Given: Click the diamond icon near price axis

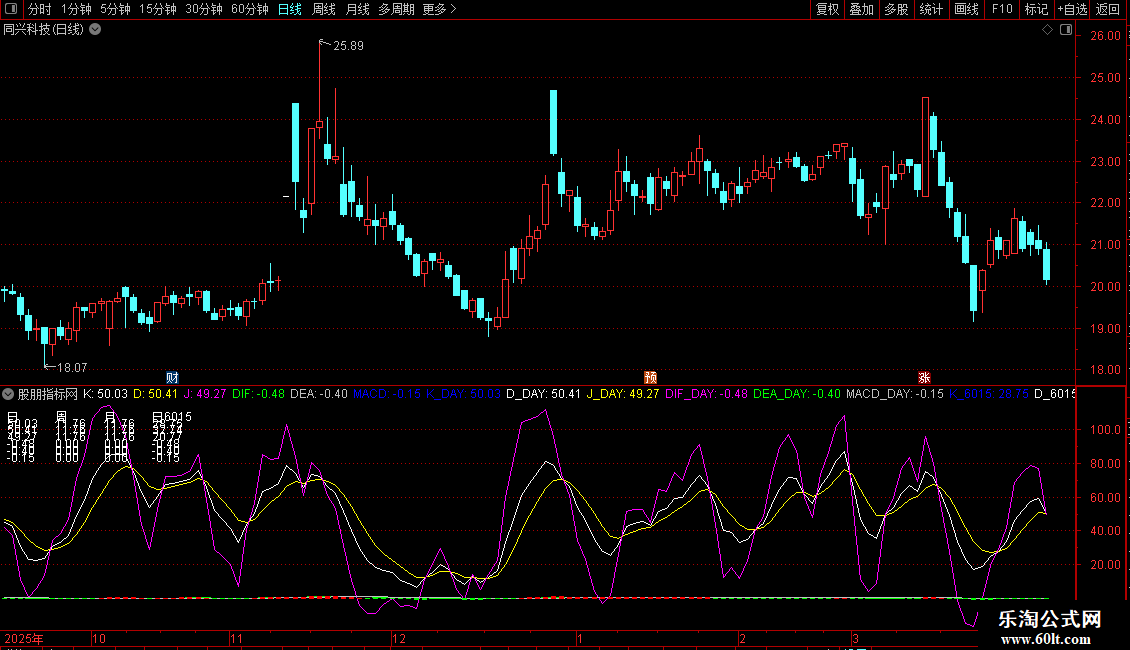Looking at the screenshot, I should tap(1047, 30).
